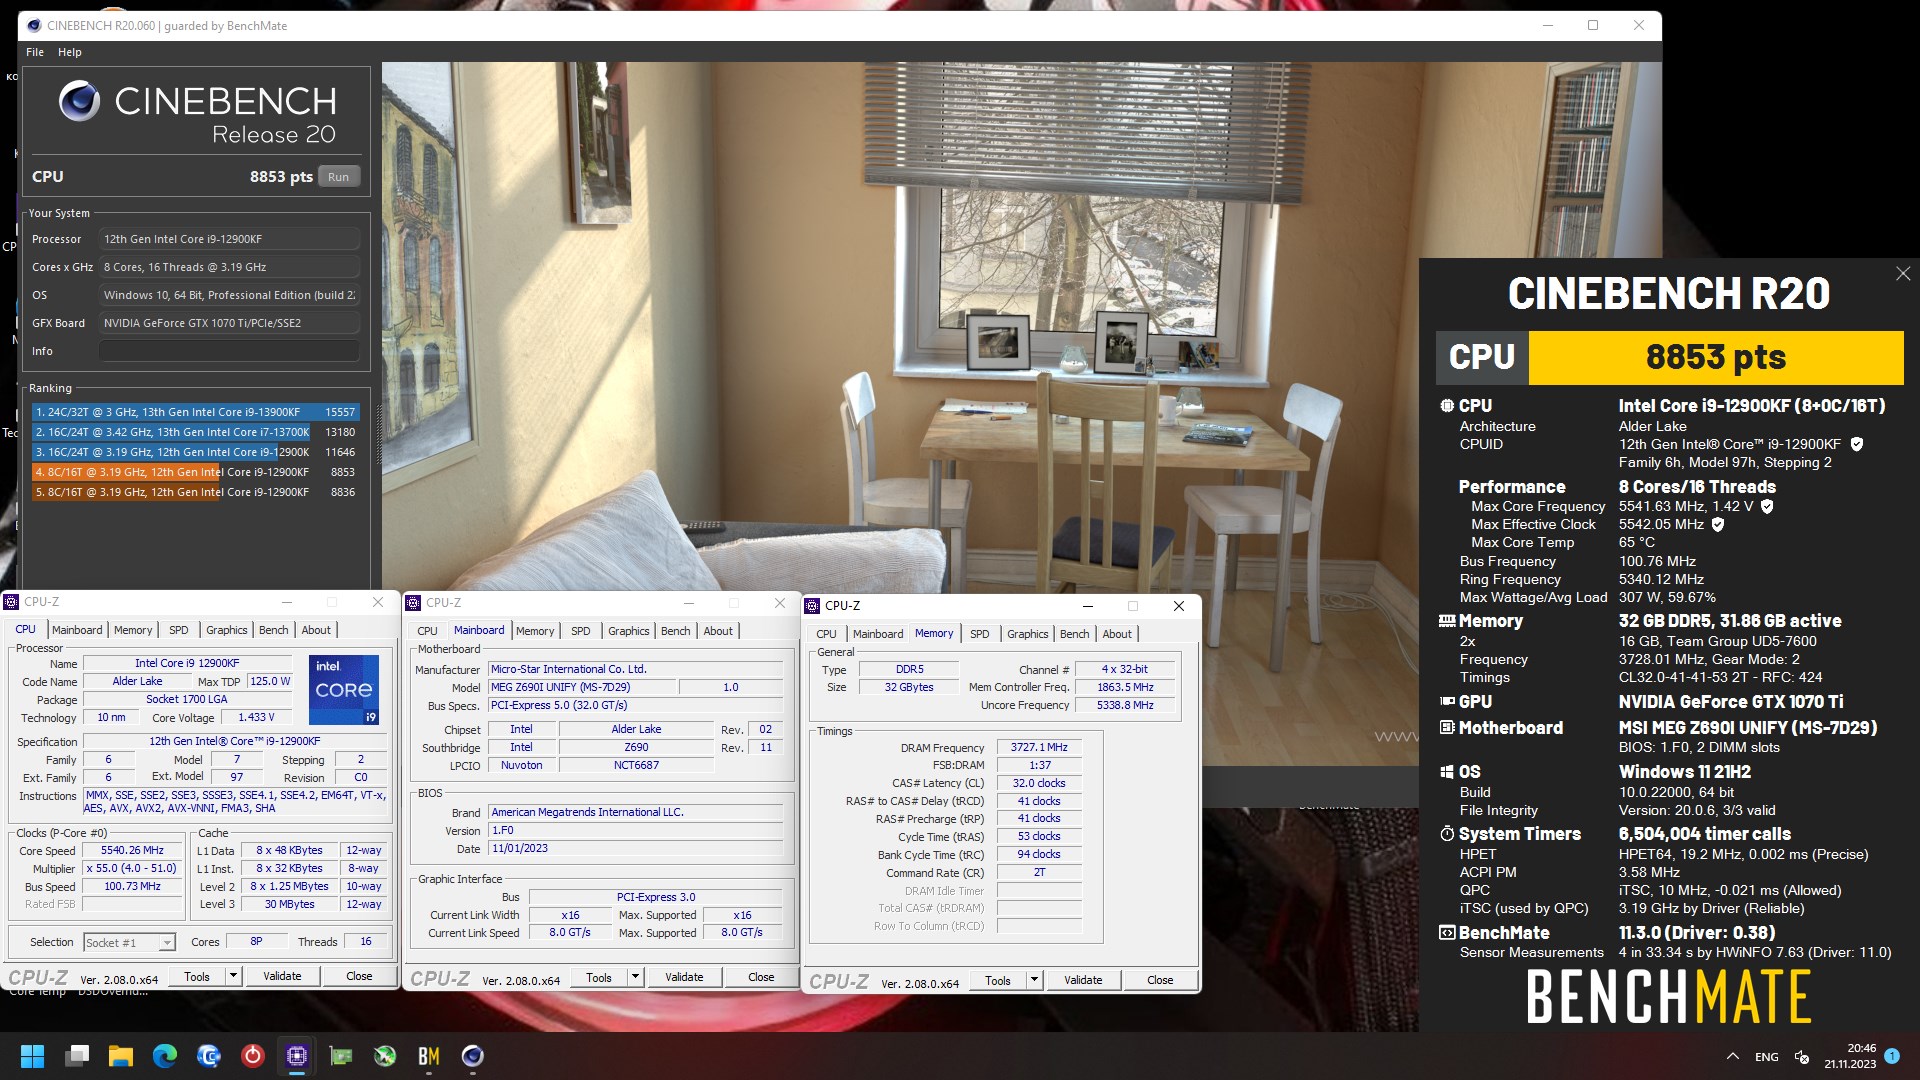Image resolution: width=1920 pixels, height=1080 pixels.
Task: Click the BIOS Date field 11/01/2023
Action: [x=635, y=848]
